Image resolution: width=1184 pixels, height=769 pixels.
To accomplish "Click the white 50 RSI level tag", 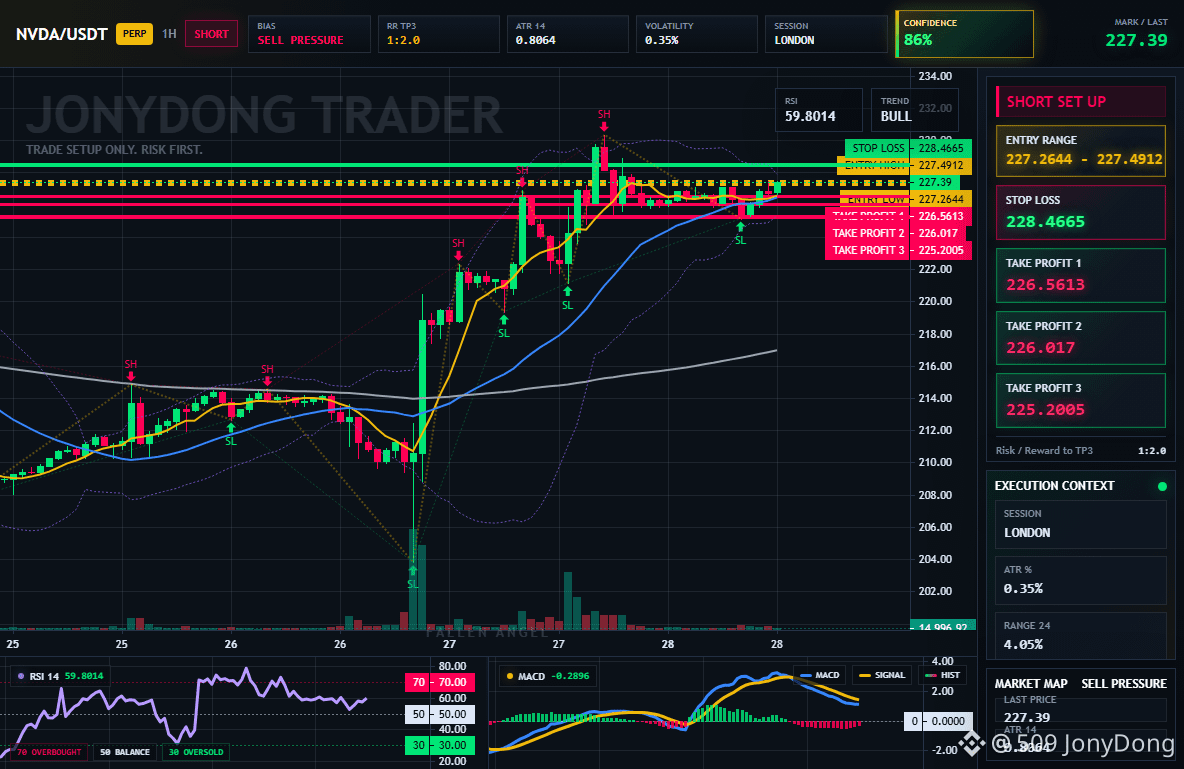I will tap(439, 714).
